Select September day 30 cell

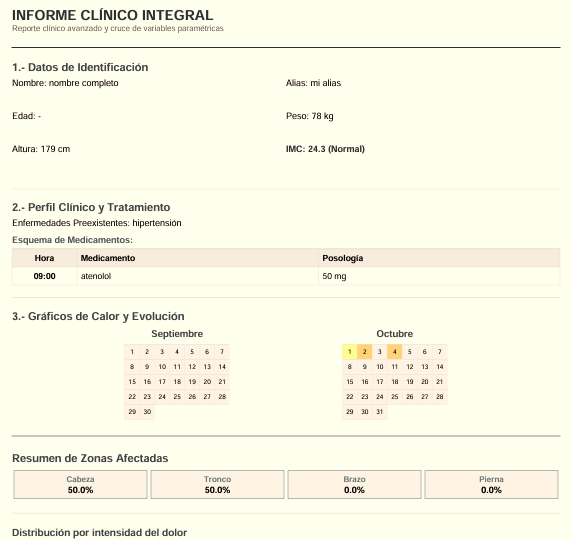(147, 412)
